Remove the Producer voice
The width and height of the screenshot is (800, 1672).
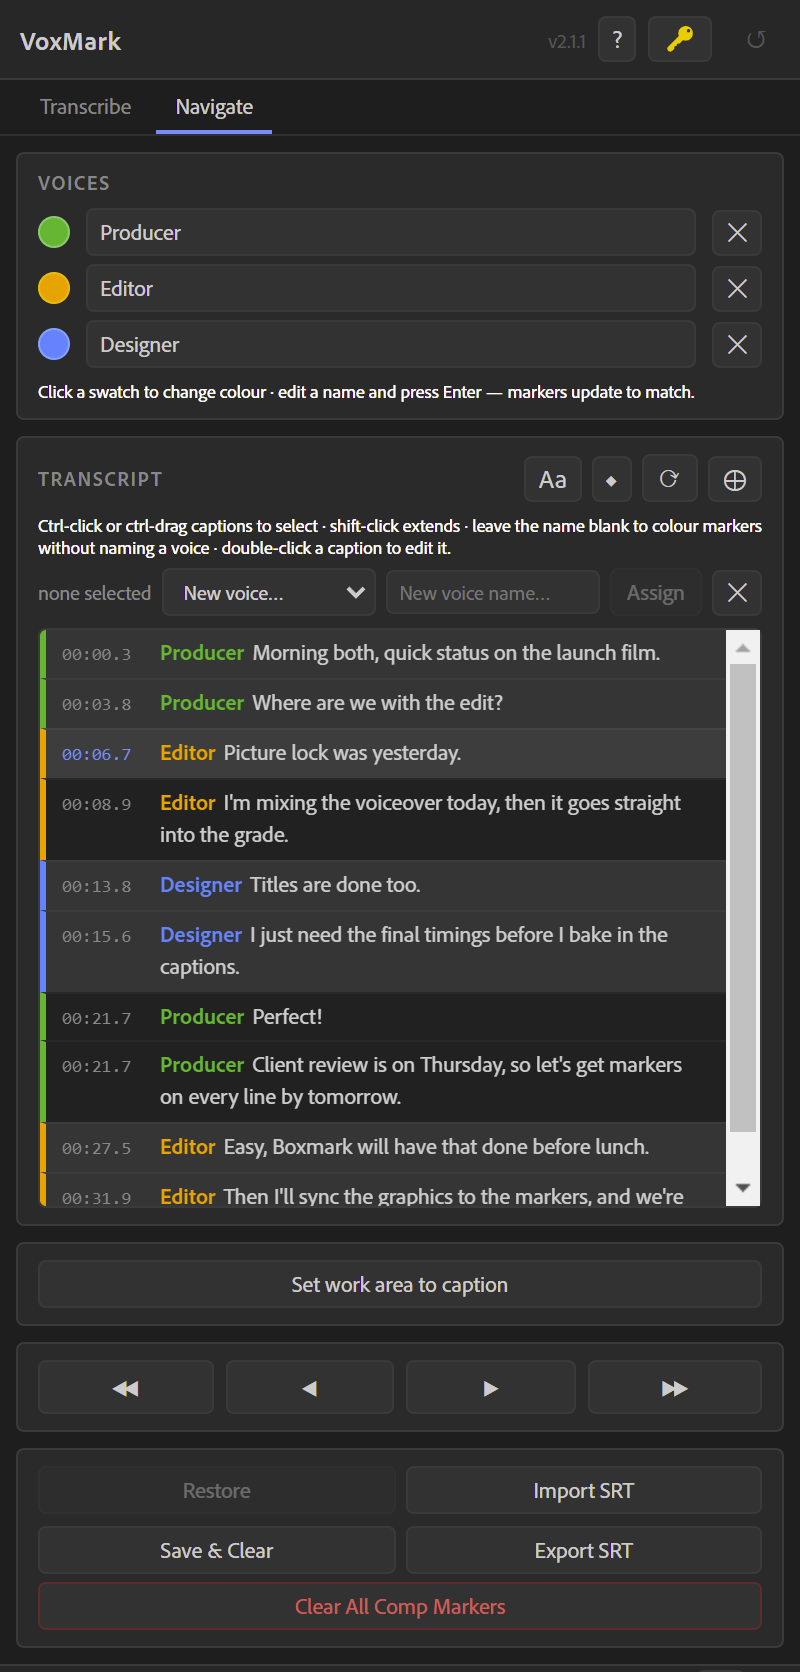737,233
